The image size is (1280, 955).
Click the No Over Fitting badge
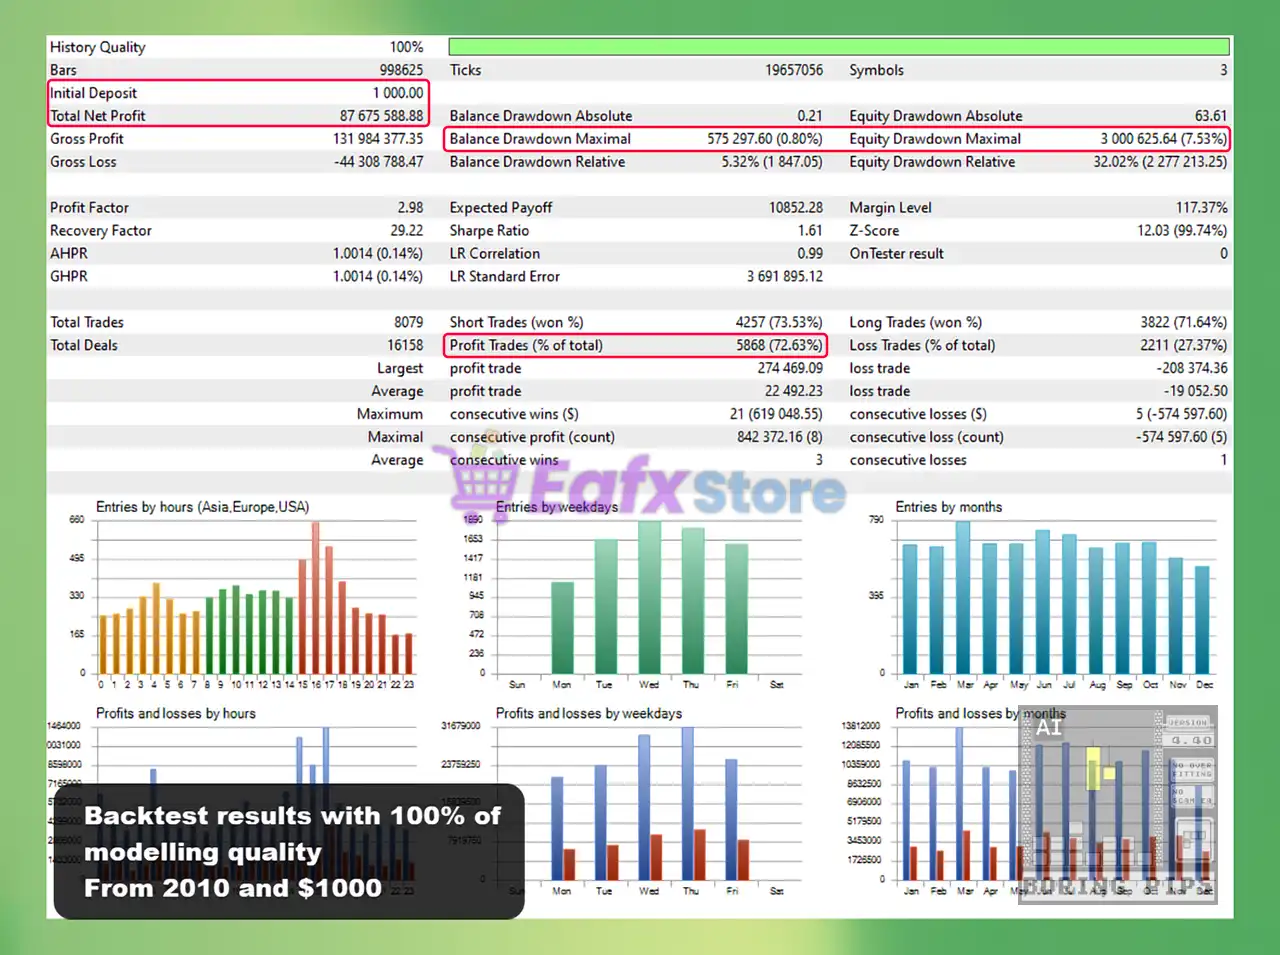click(x=1191, y=769)
